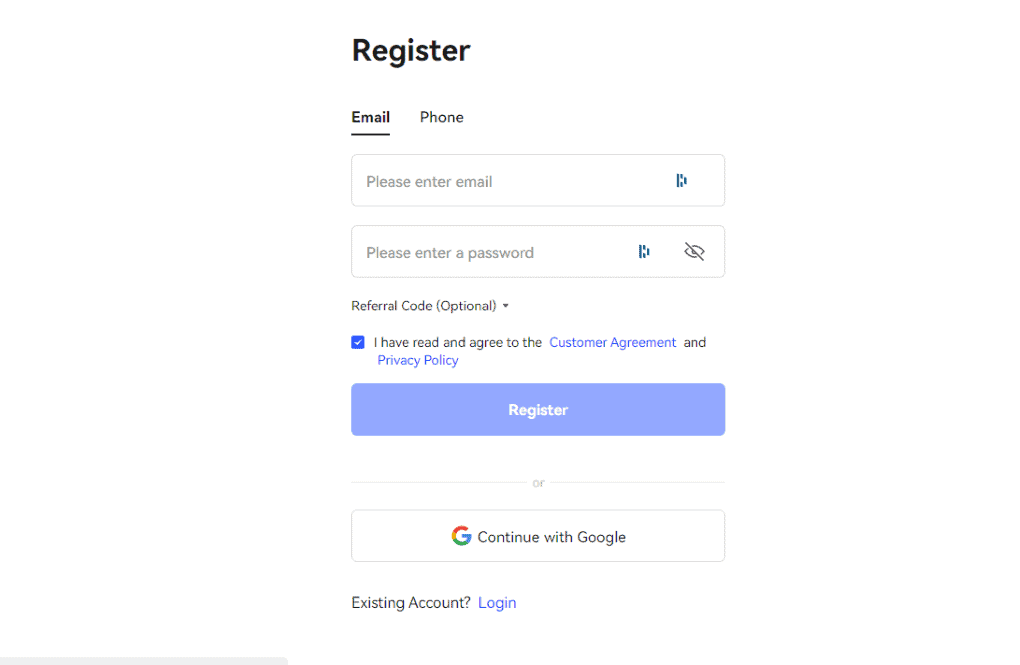Go to Login for existing account

pyautogui.click(x=497, y=603)
